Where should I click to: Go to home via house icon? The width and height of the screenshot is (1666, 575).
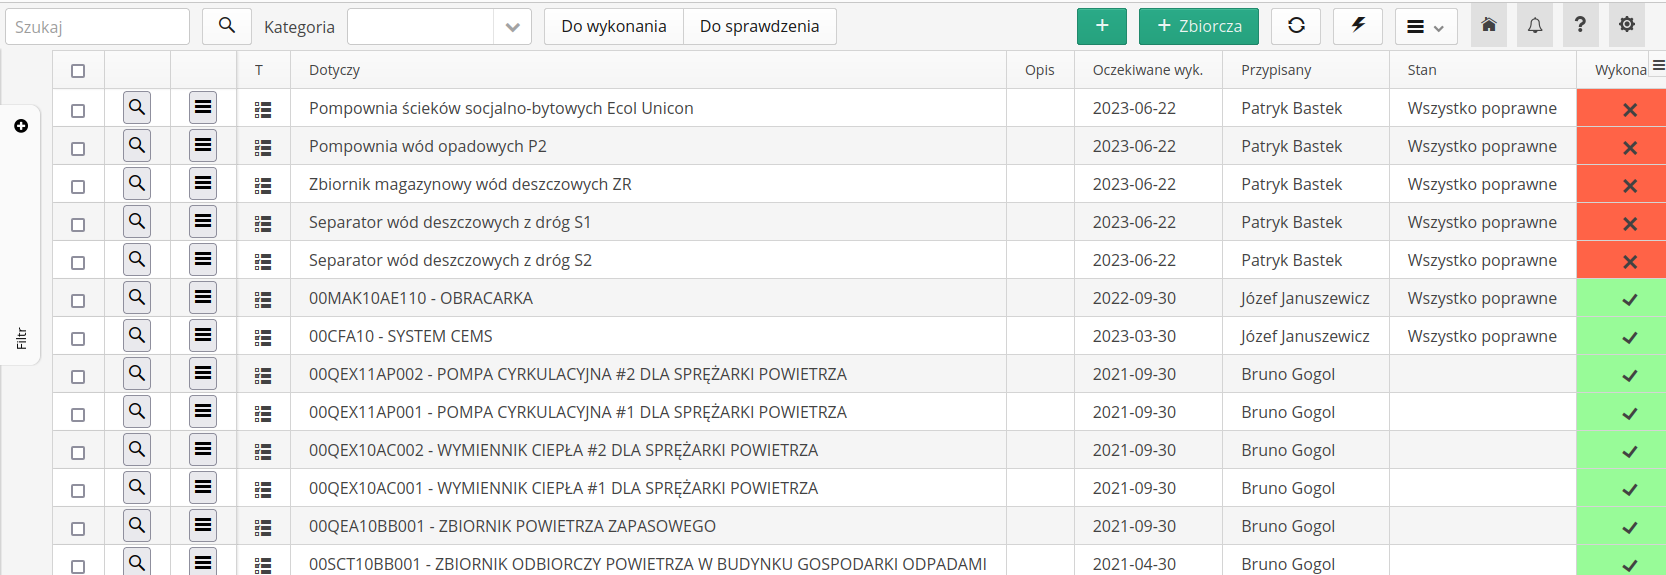click(1489, 26)
